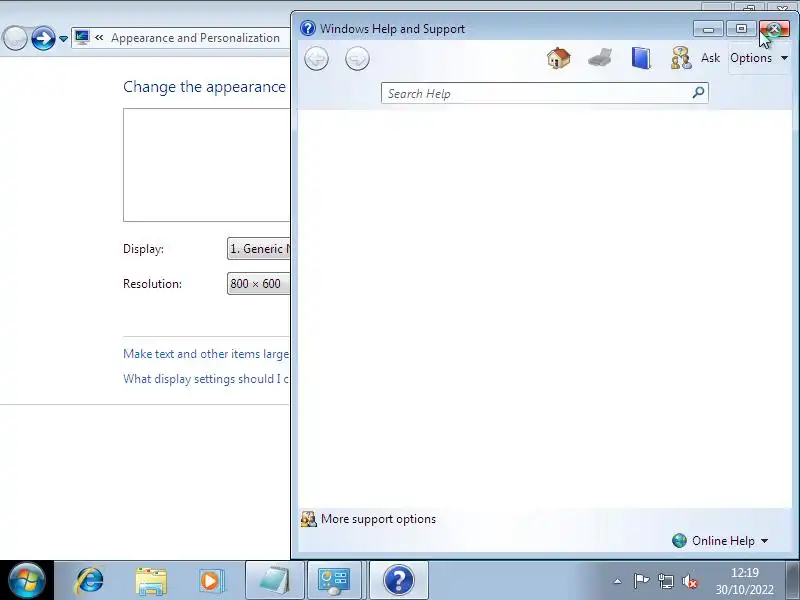Open the Windows Start menu
Image resolution: width=800 pixels, height=600 pixels.
(26, 580)
